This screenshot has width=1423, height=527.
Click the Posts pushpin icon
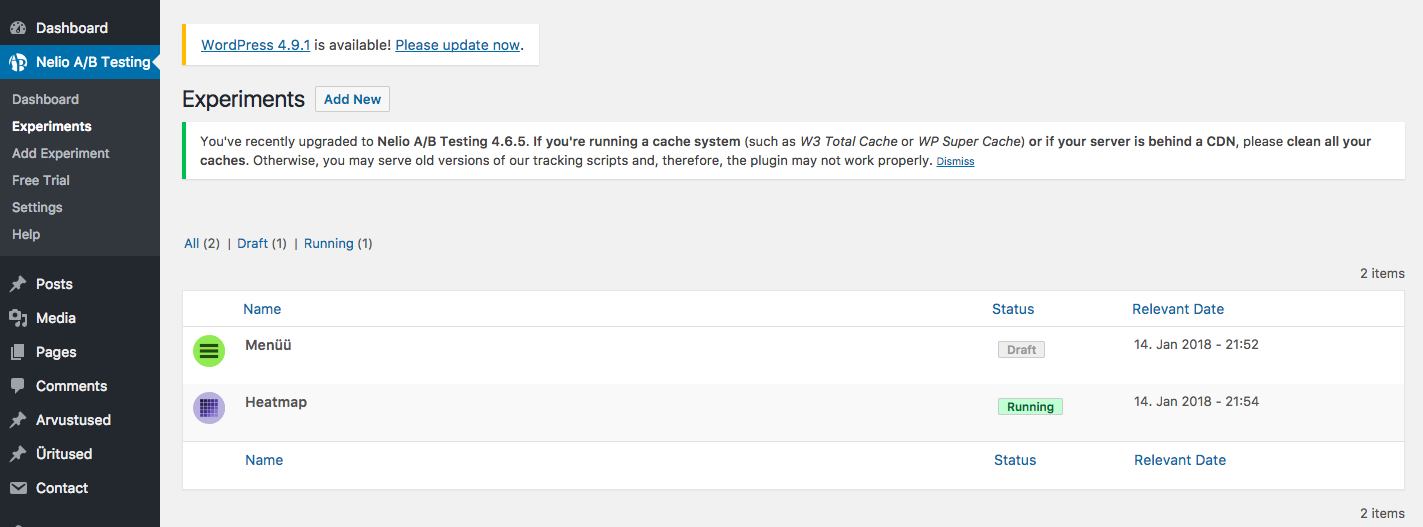(x=18, y=284)
